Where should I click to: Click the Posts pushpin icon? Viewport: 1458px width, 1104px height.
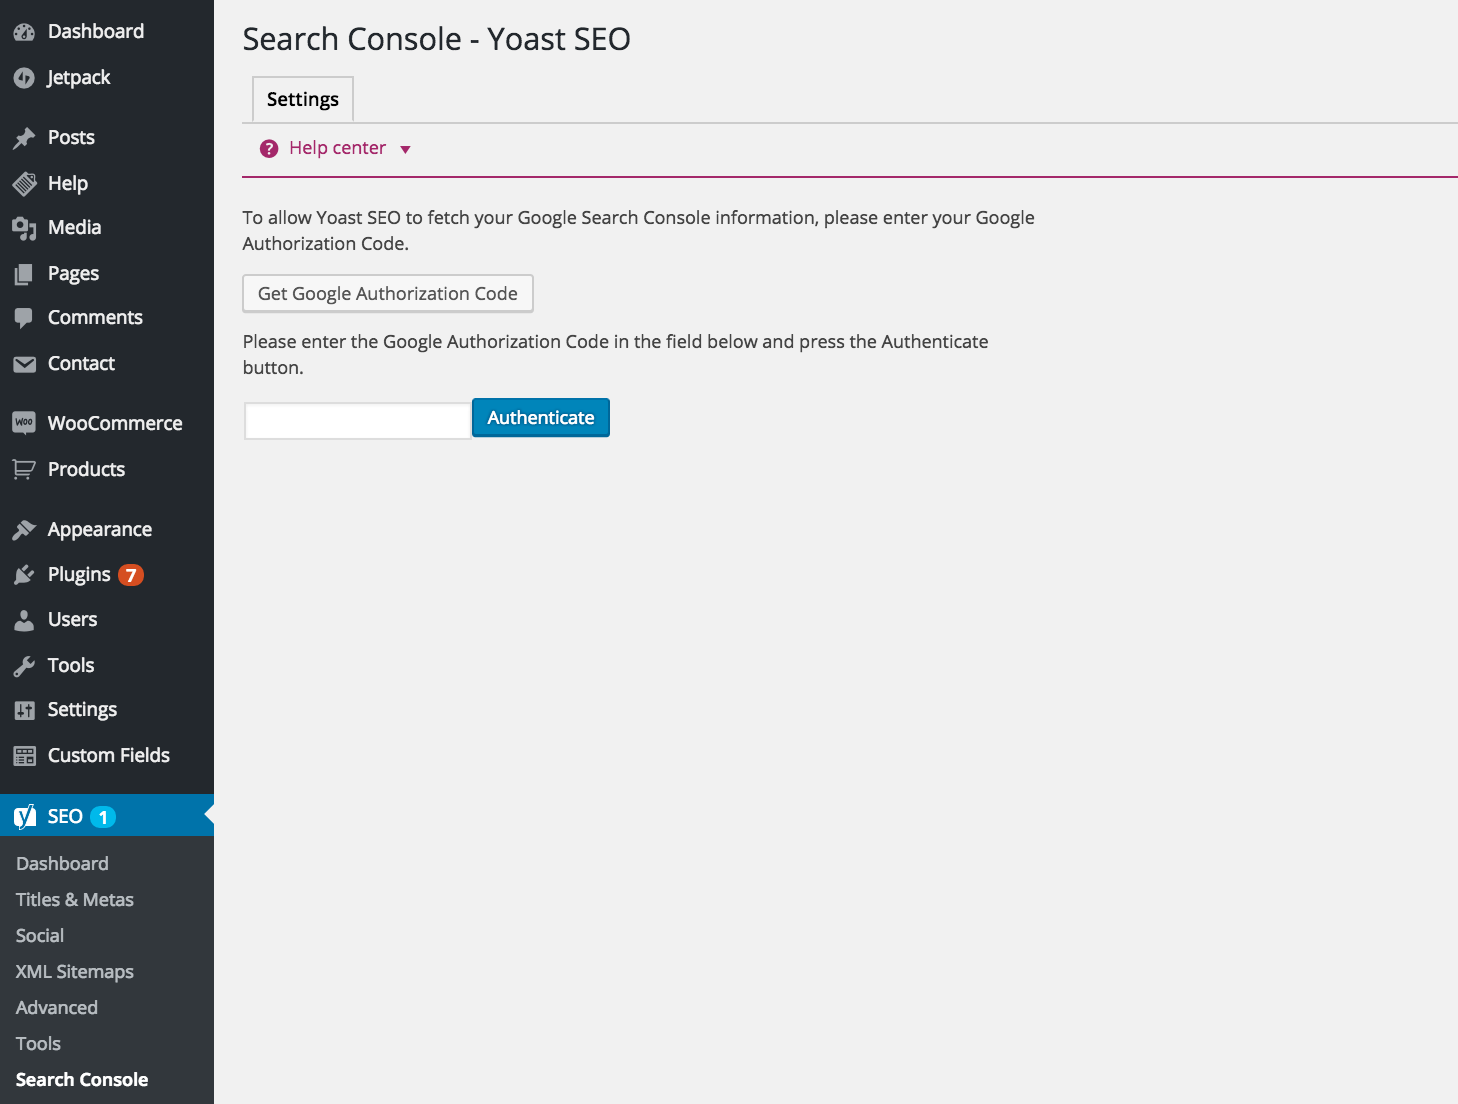click(x=24, y=138)
